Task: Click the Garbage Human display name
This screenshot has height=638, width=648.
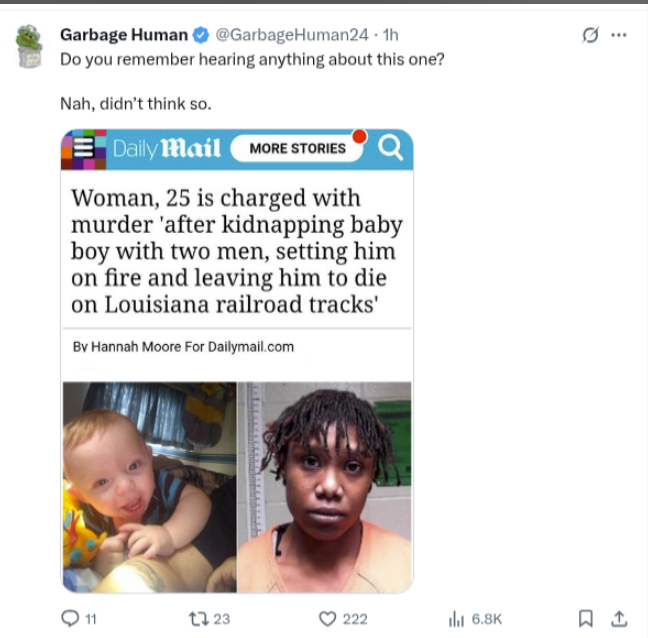Action: pos(123,35)
